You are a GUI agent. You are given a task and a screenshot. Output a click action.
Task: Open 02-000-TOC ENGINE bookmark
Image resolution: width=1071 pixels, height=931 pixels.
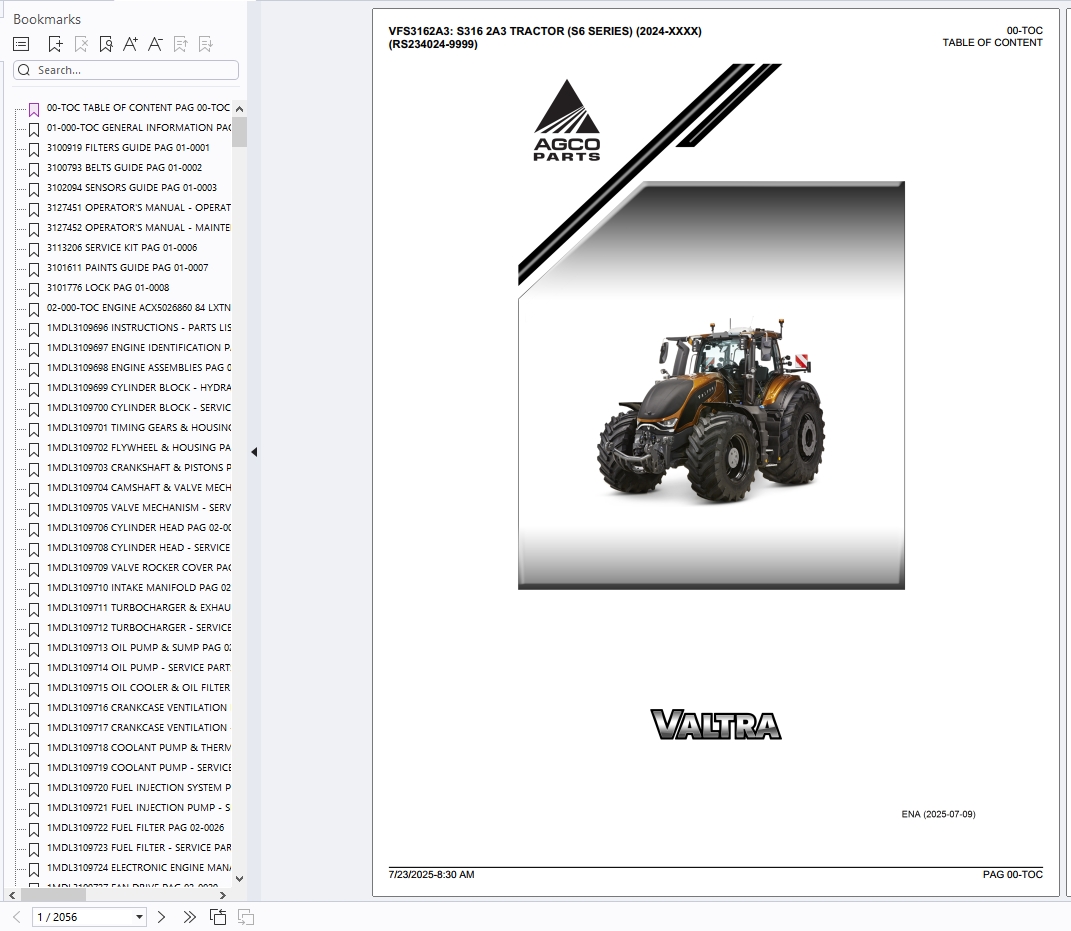click(139, 308)
